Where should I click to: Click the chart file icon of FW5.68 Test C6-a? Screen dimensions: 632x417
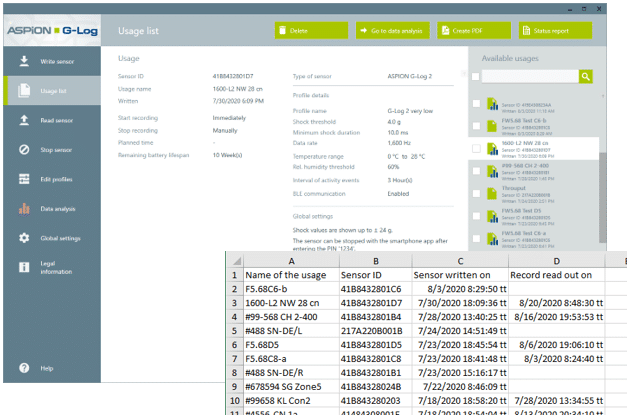(492, 239)
